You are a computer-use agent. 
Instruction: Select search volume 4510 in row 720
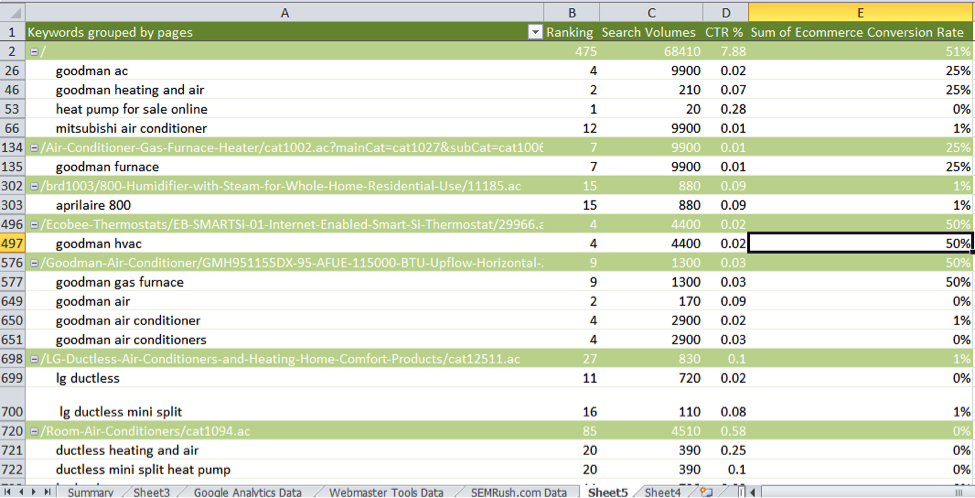pos(651,431)
